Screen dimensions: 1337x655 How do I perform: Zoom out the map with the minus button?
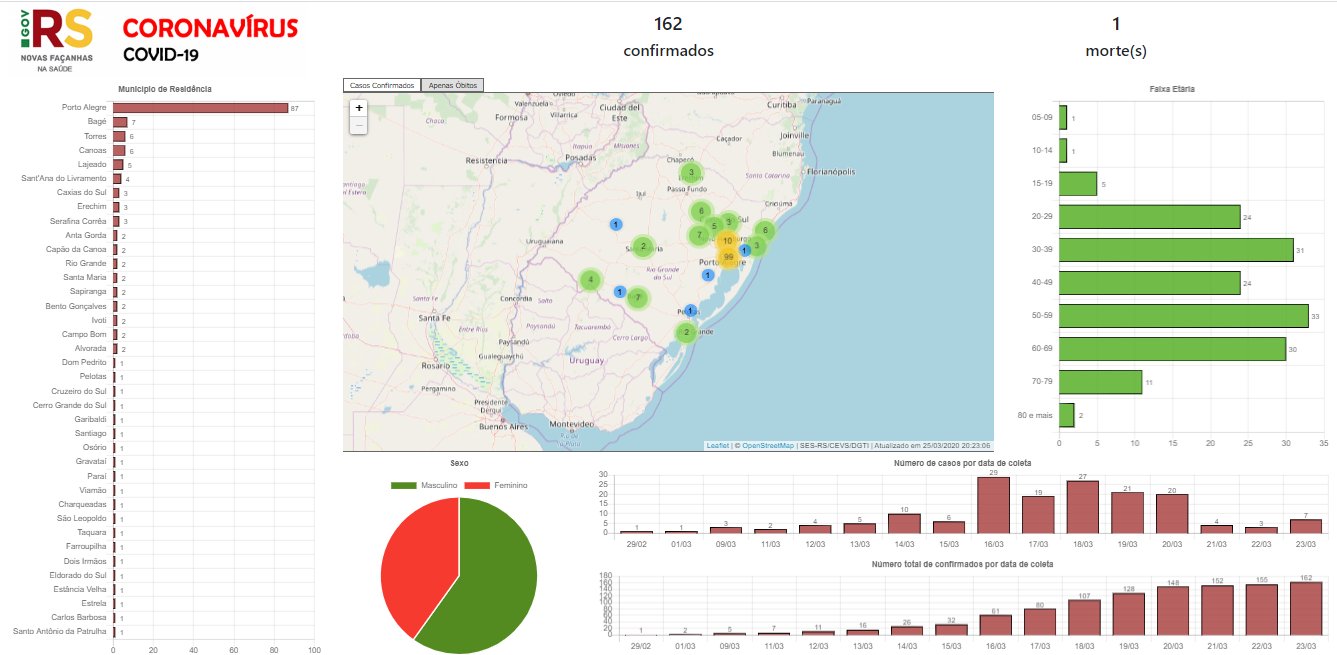pyautogui.click(x=359, y=125)
